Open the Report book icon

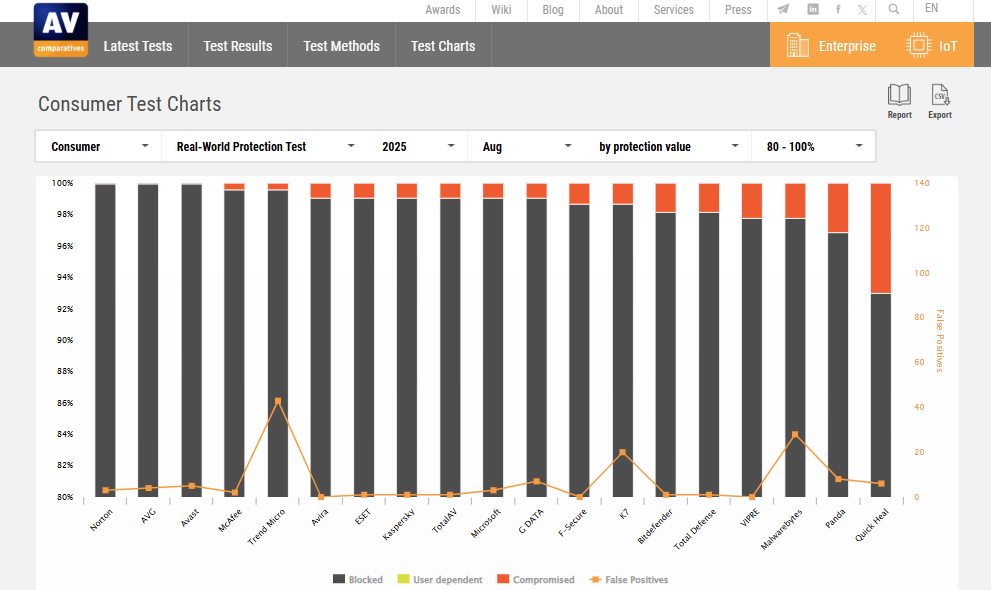pos(899,95)
